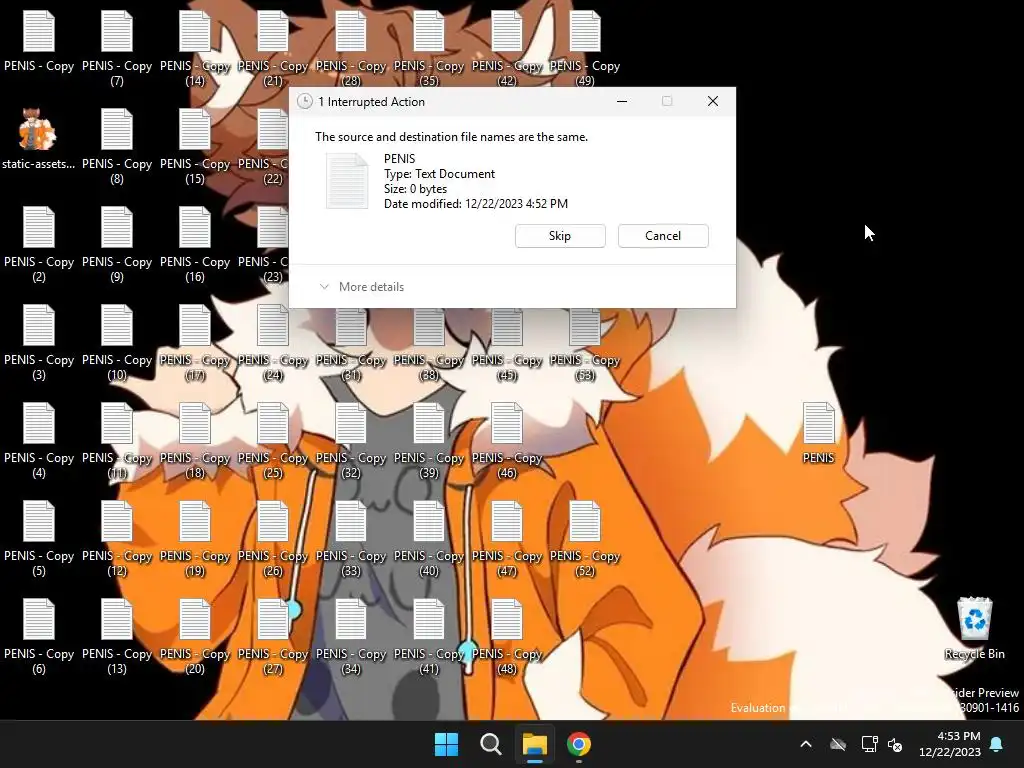
Task: Select the 'Copy (8)' text file icon
Action: click(x=117, y=129)
